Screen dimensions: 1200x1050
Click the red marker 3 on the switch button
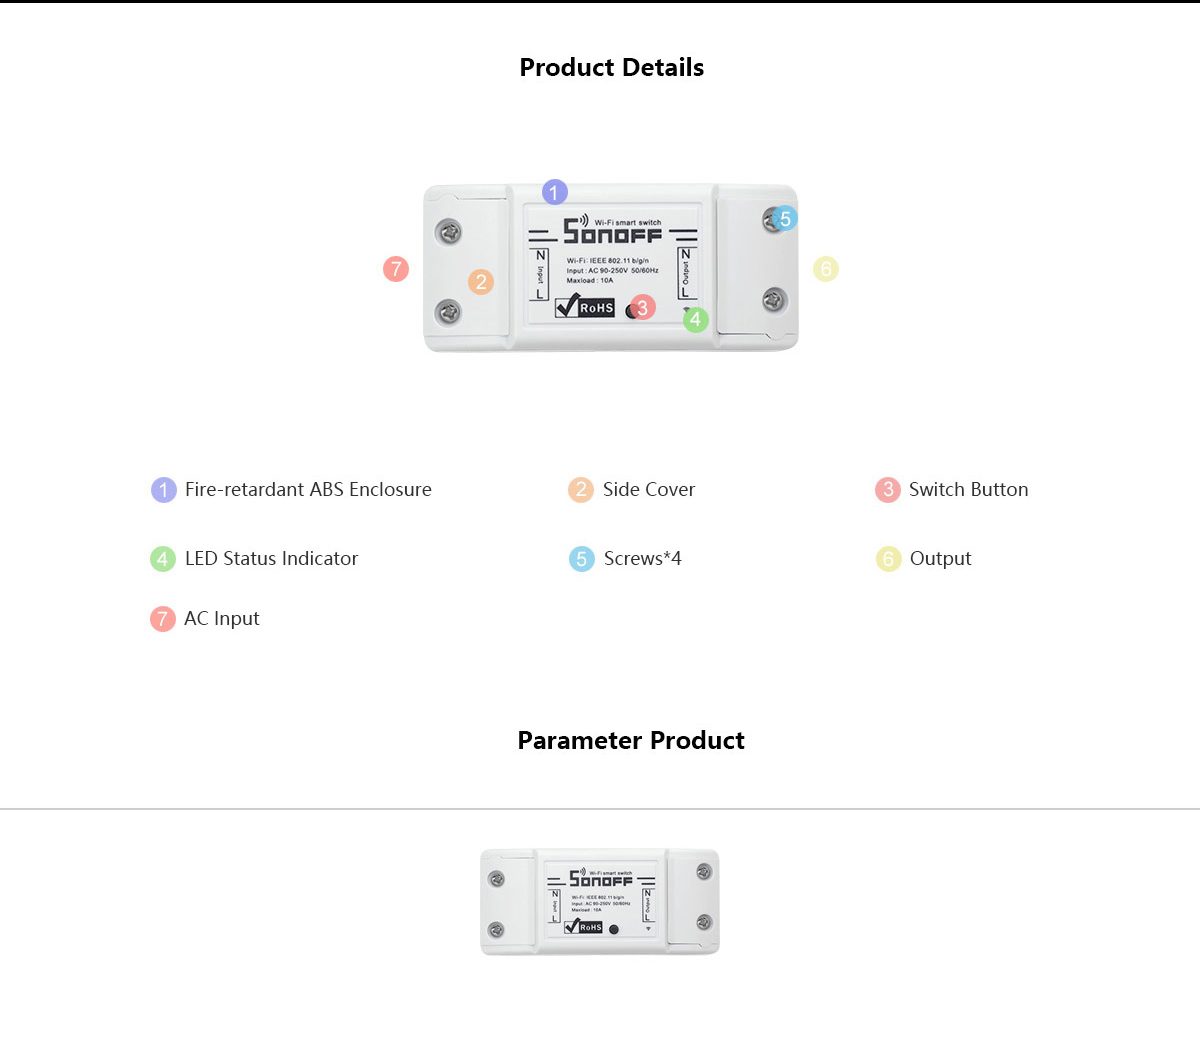tap(643, 308)
